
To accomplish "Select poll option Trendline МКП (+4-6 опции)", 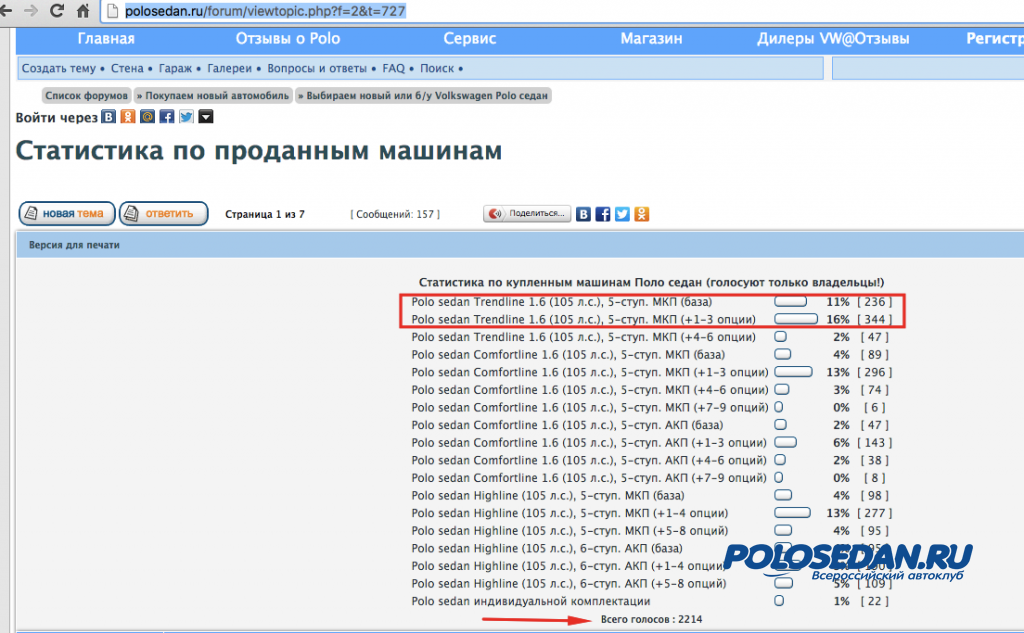I will tap(583, 337).
